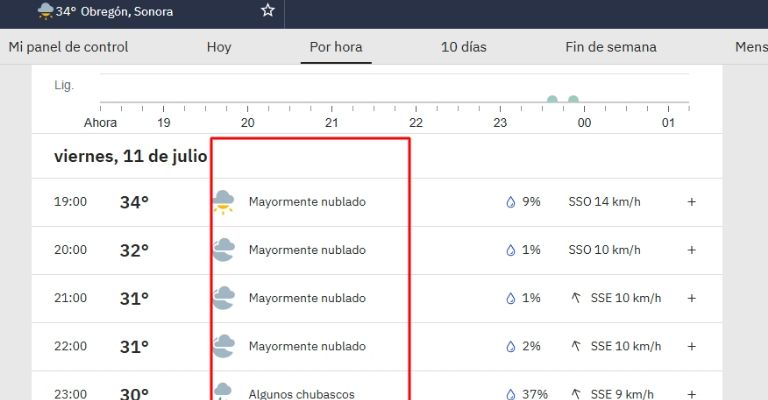This screenshot has height=400, width=768.
Task: Click the 21 hour mark on timeline
Action: [x=332, y=122]
